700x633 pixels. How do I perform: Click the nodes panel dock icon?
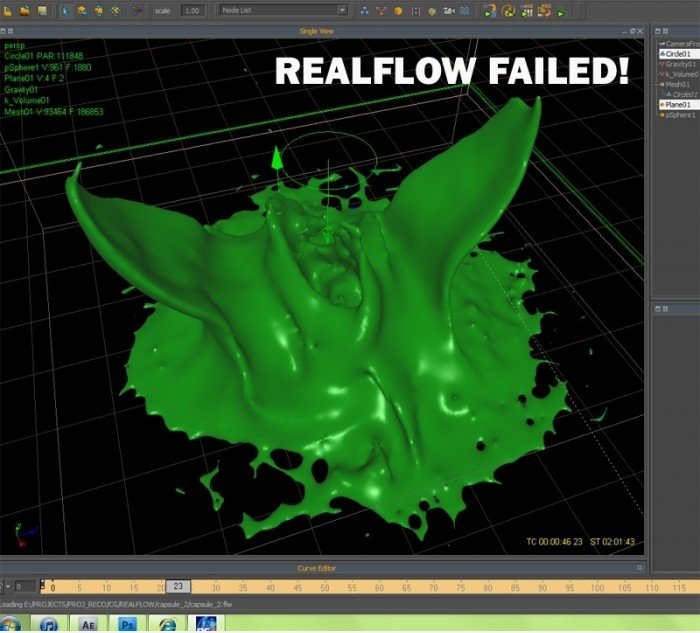point(658,31)
